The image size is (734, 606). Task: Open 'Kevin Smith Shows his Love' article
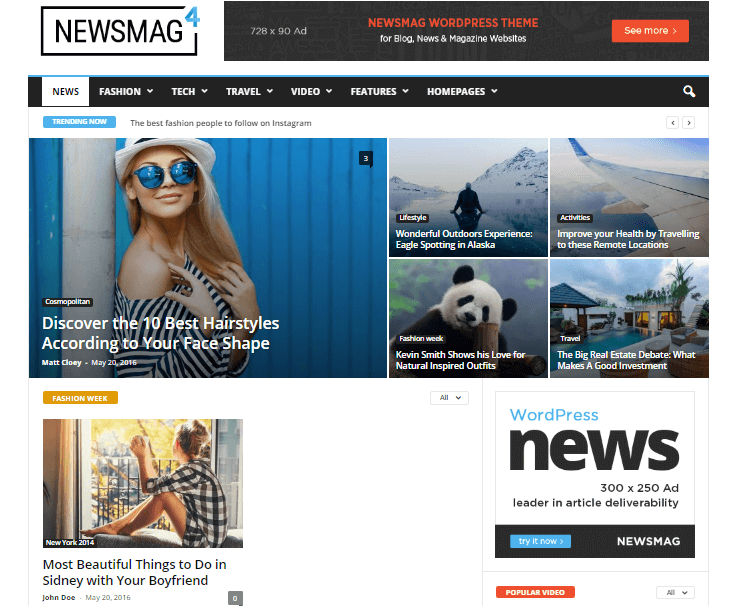[460, 360]
